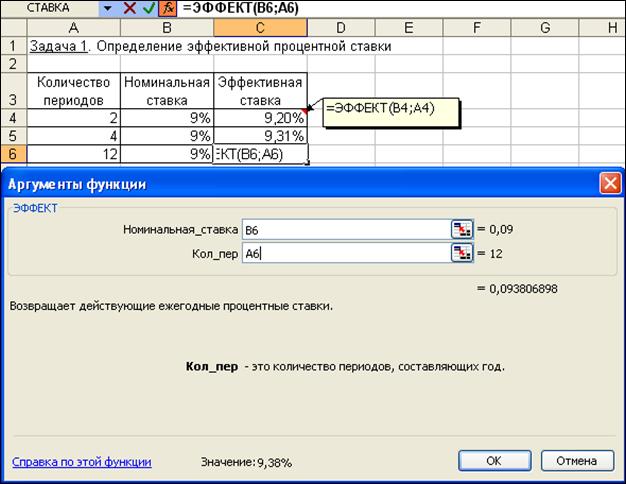Image resolution: width=626 pixels, height=484 pixels.
Task: Click the green checkmark enter icon
Action: click(148, 8)
